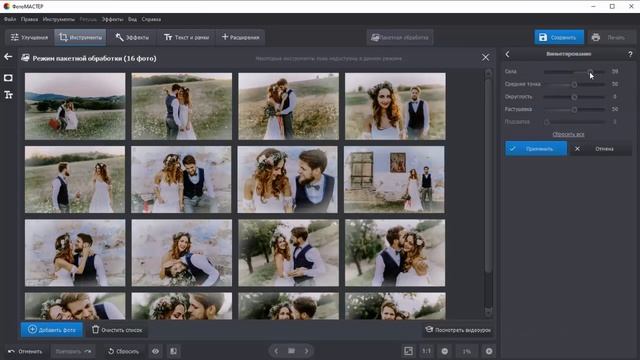Image resolution: width=640 pixels, height=360 pixels.
Task: Open the Файл menu
Action: pos(10,19)
